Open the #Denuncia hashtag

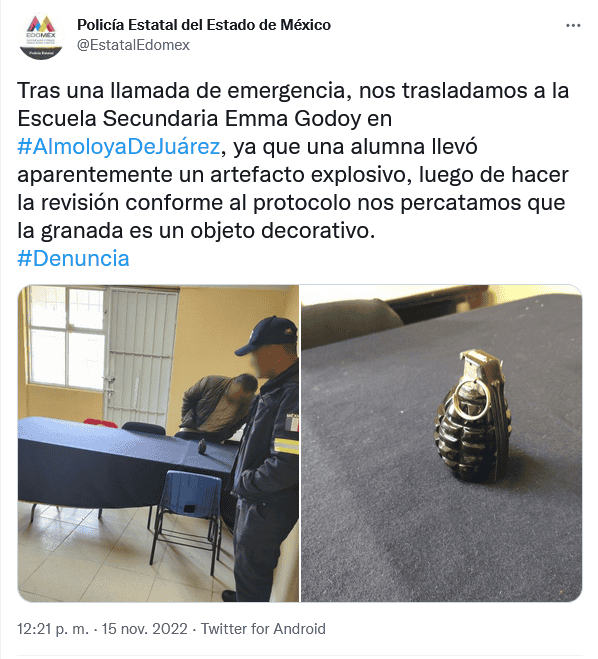pyautogui.click(x=73, y=258)
